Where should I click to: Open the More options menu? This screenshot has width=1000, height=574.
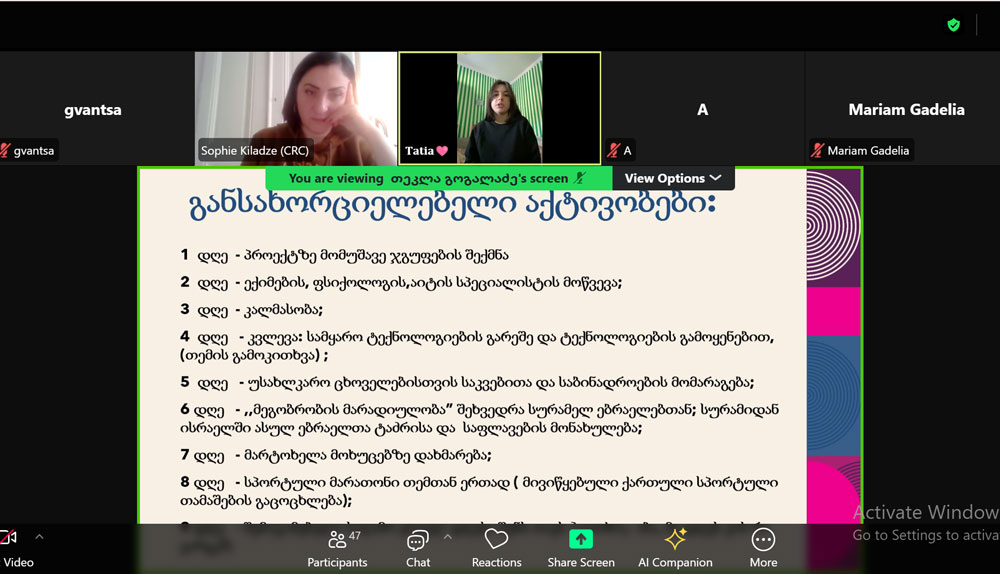pyautogui.click(x=763, y=547)
